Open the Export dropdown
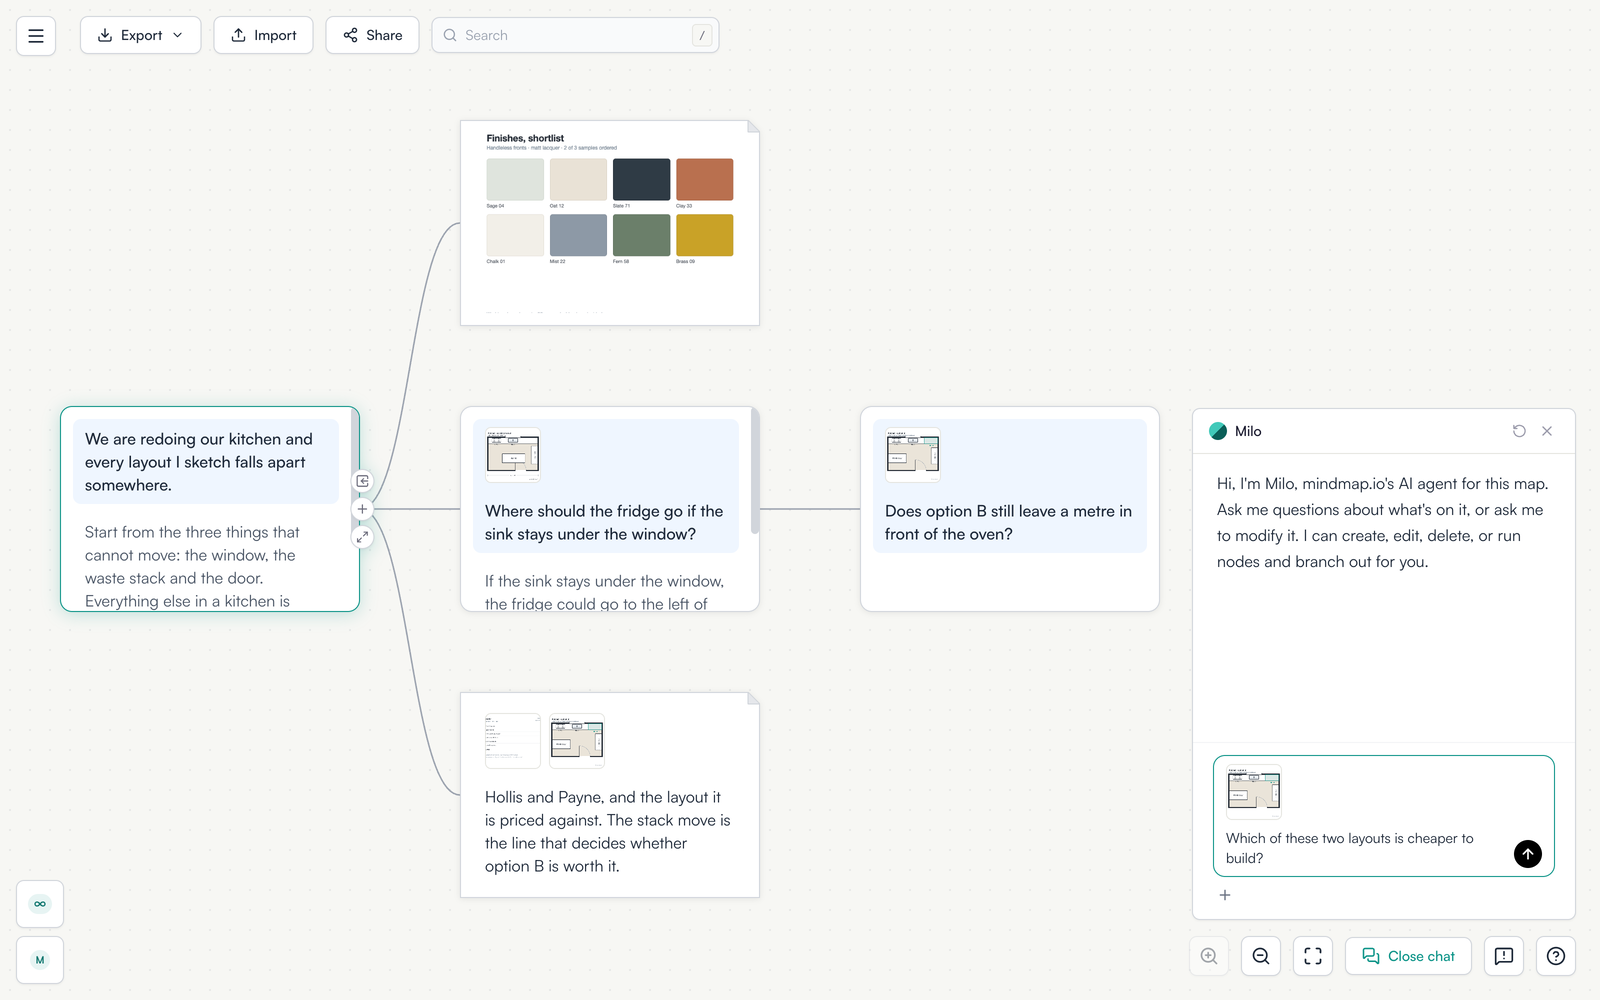This screenshot has height=1000, width=1600. tap(141, 35)
